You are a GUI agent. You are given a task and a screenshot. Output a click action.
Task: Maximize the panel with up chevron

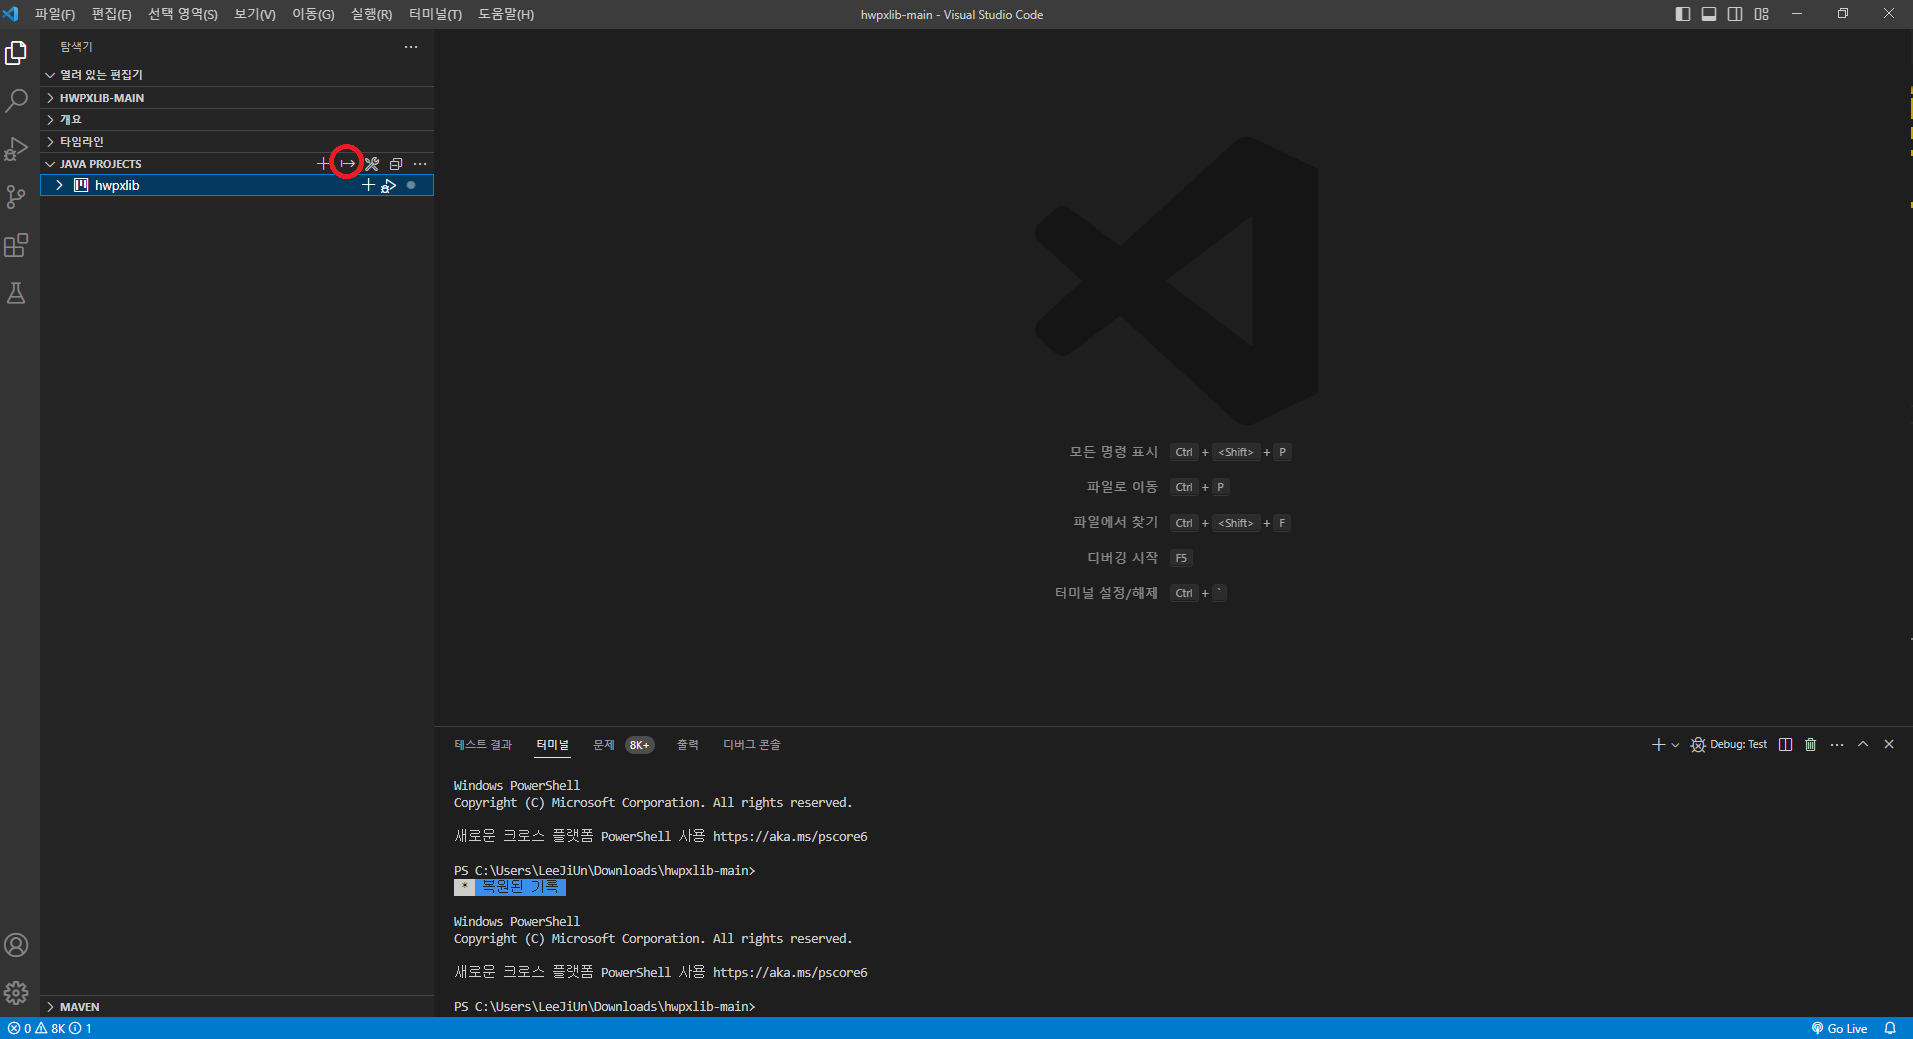(1863, 744)
